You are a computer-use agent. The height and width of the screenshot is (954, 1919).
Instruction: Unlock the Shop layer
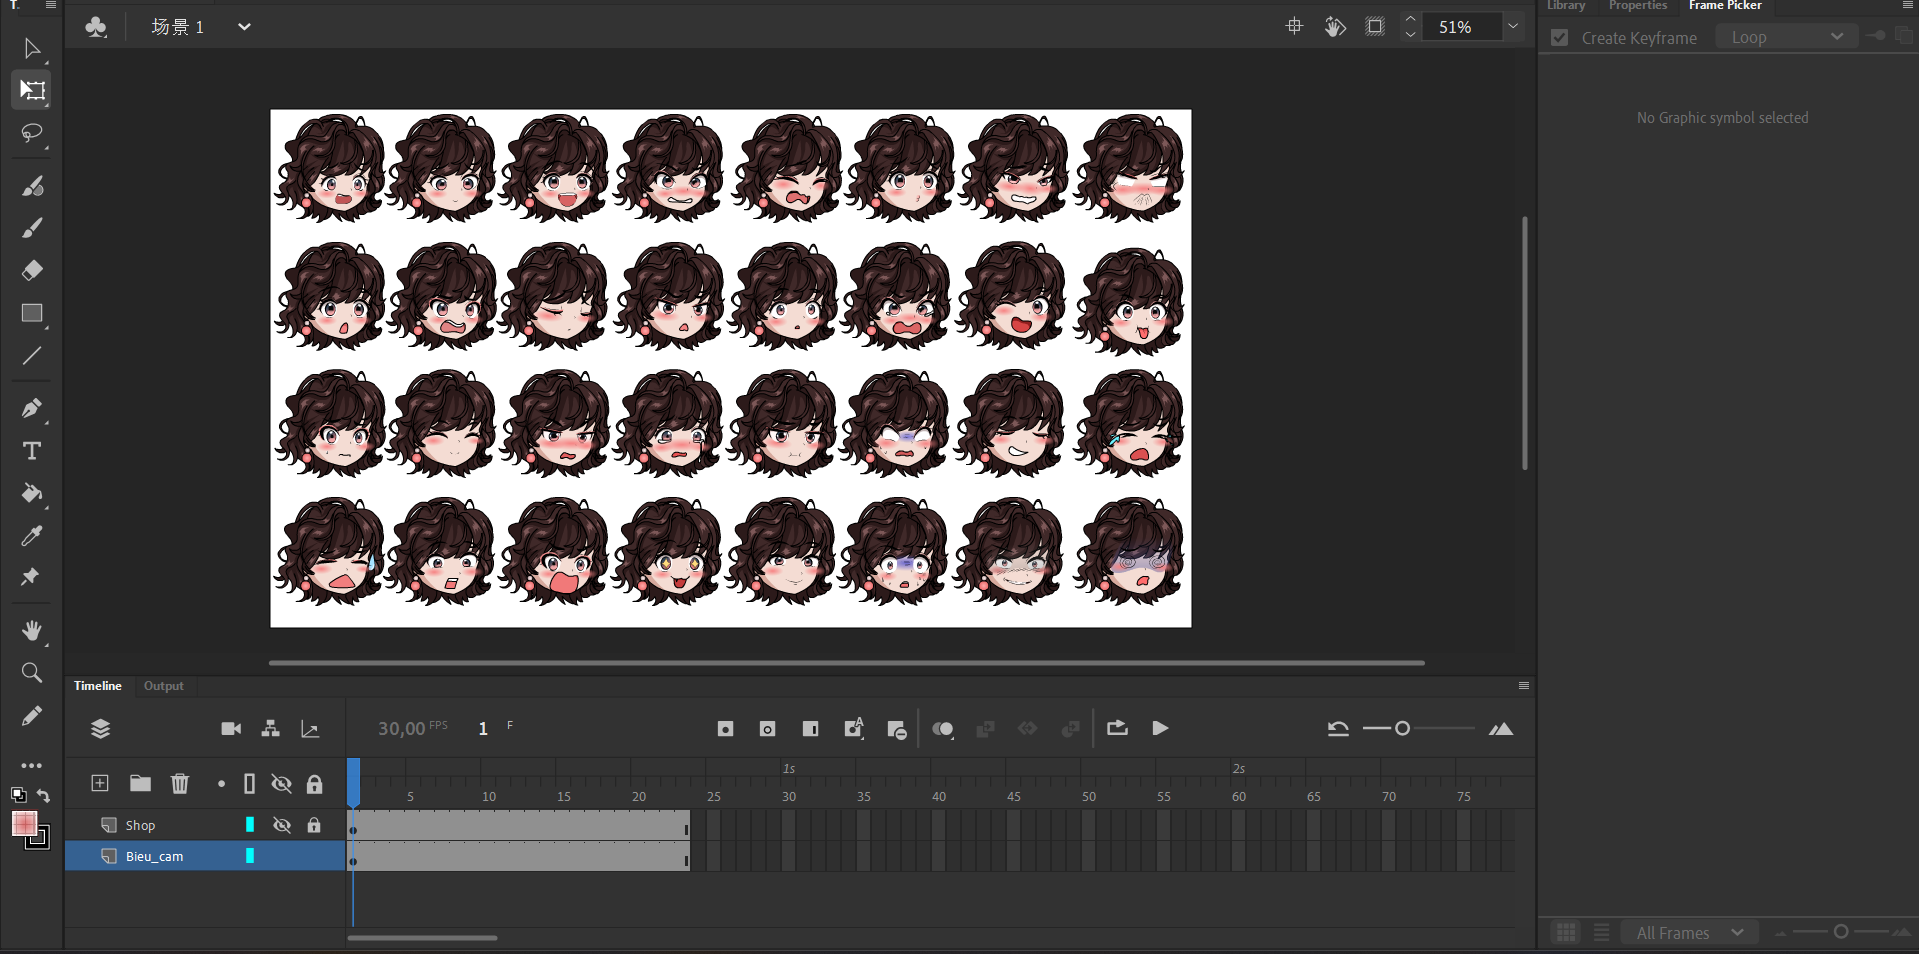click(314, 825)
